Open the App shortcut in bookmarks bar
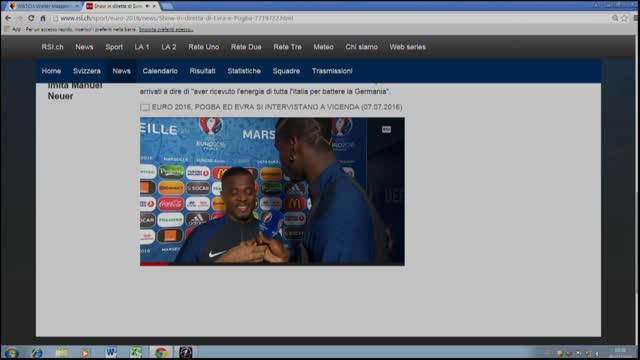640x360 pixels. coord(13,29)
